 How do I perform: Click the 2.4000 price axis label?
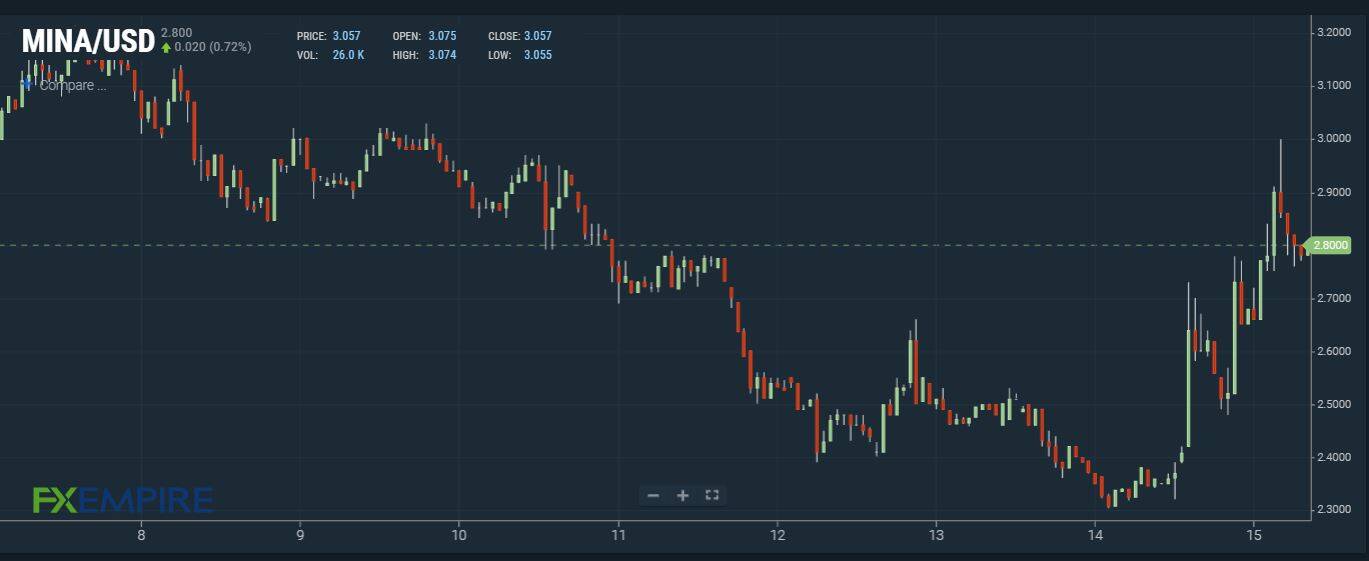1335,458
